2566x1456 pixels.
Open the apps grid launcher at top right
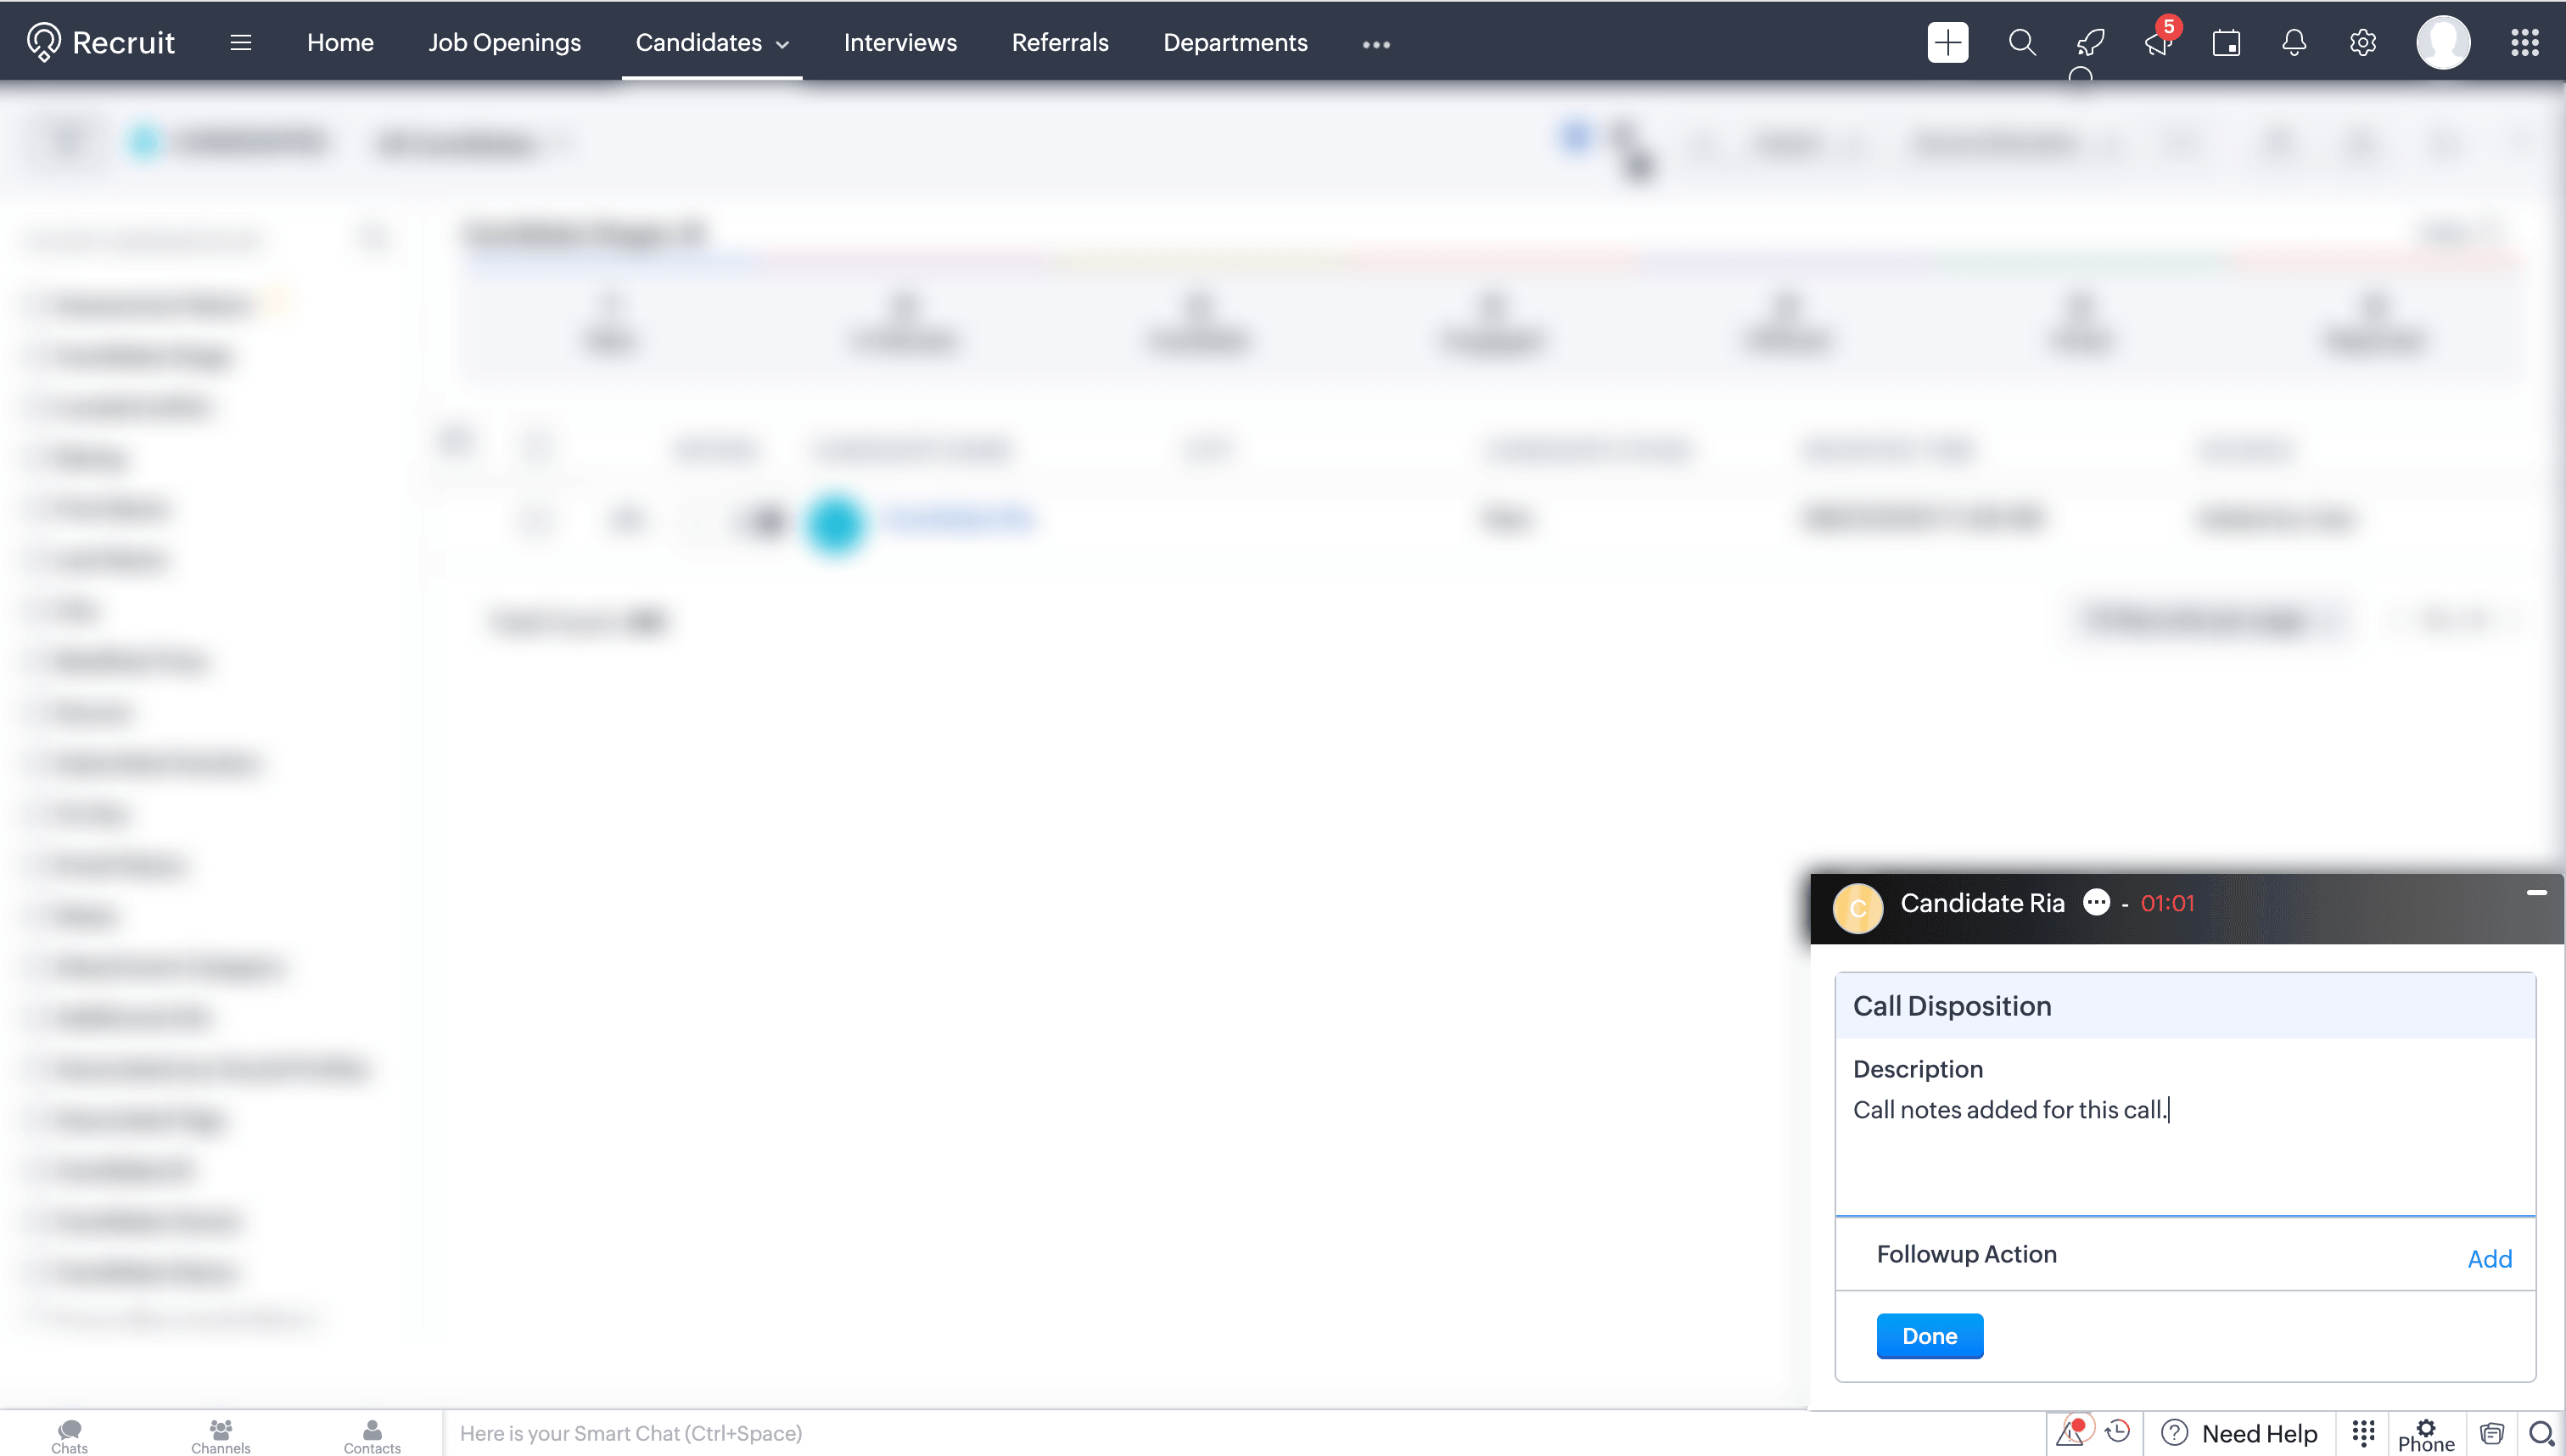click(2524, 42)
